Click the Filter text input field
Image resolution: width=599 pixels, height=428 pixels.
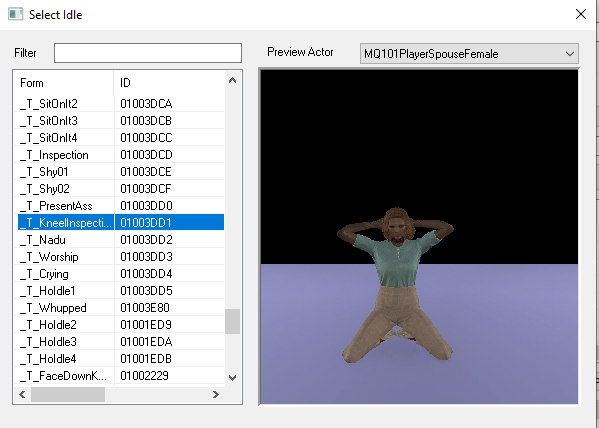pos(148,53)
